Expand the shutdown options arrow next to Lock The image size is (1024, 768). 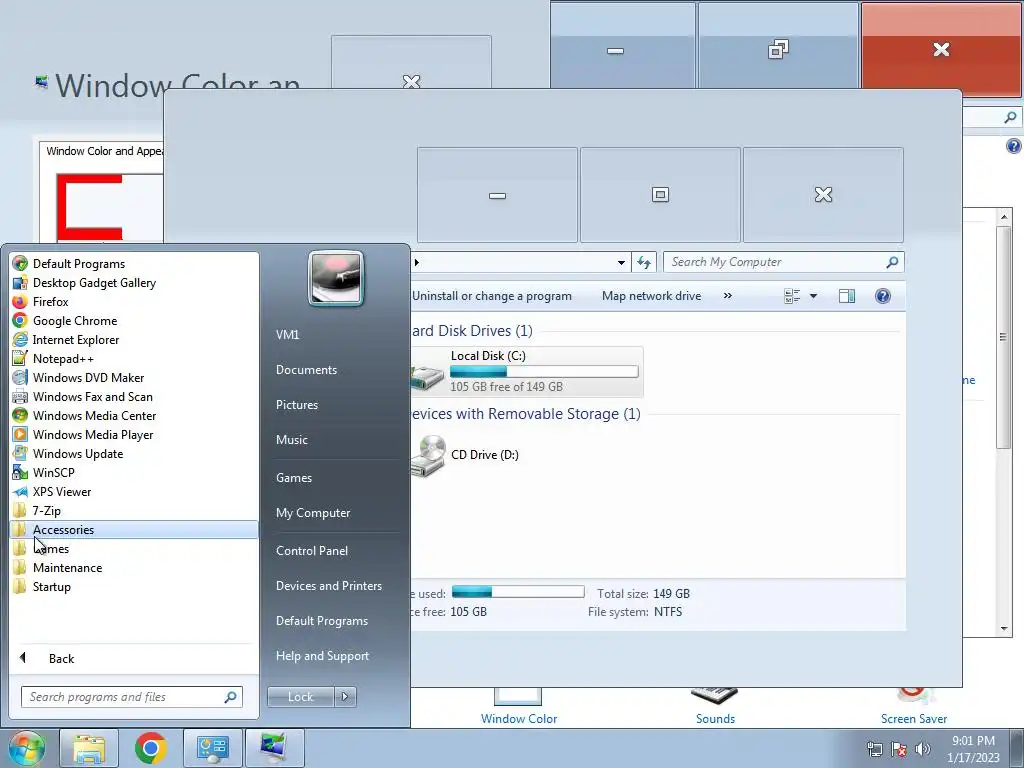point(345,697)
